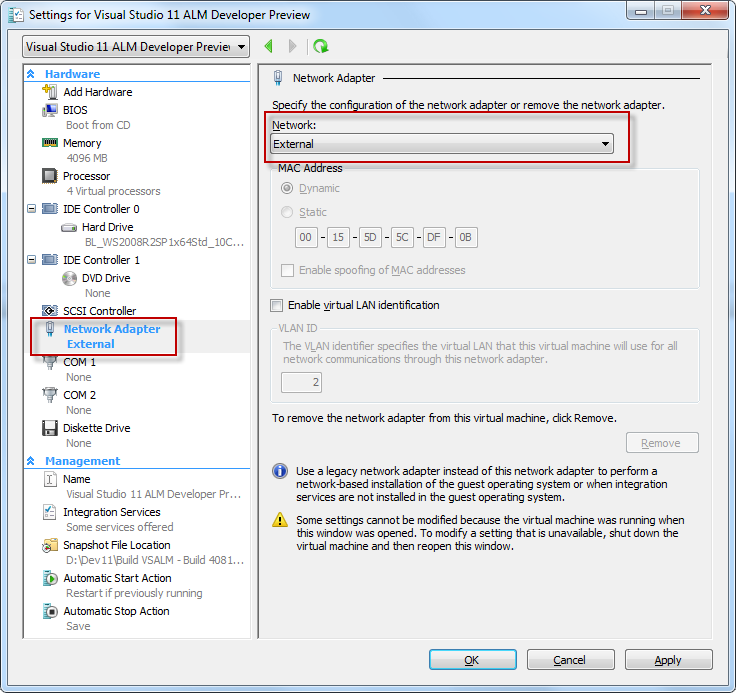Click the Hard Drive icon
736x693 pixels.
(x=69, y=228)
